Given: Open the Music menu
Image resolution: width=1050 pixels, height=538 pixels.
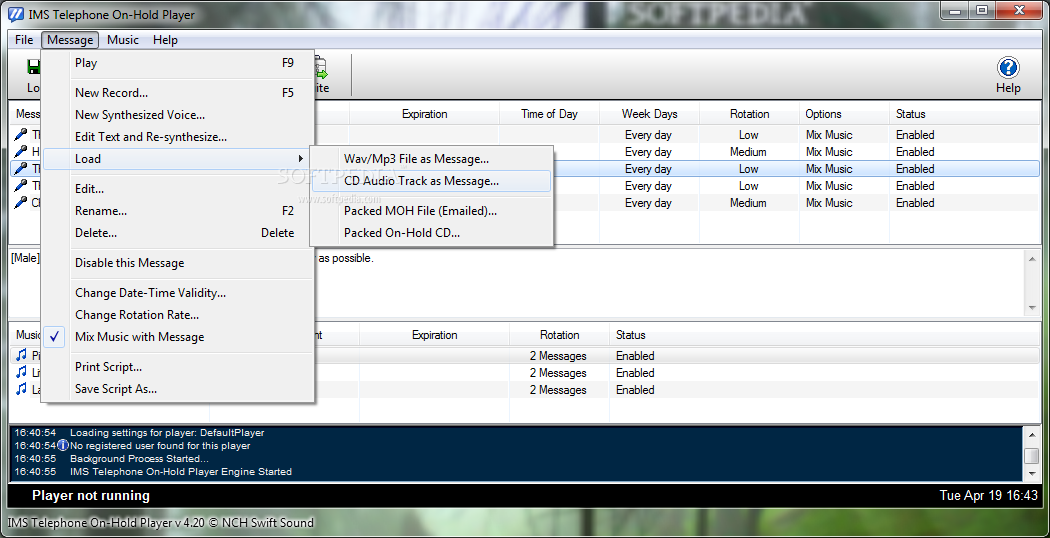Looking at the screenshot, I should (123, 40).
